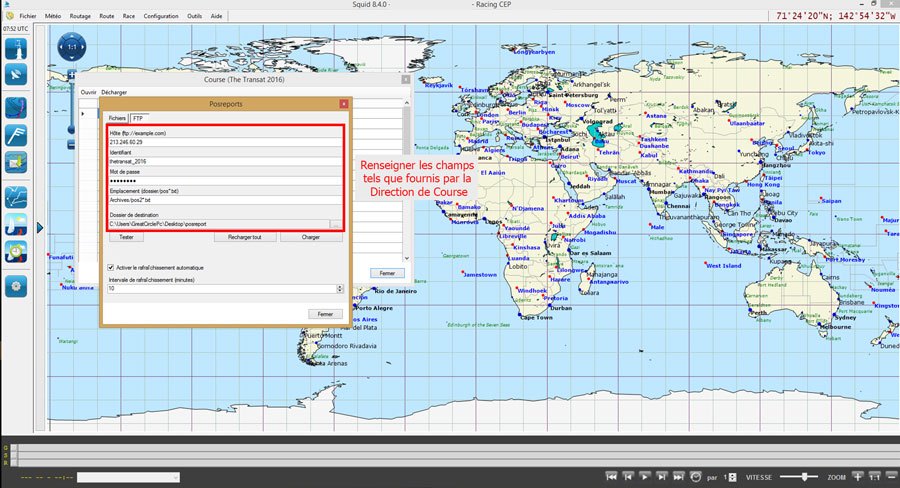Click the satellite dish icon
Image resolution: width=900 pixels, height=488 pixels.
click(16, 74)
